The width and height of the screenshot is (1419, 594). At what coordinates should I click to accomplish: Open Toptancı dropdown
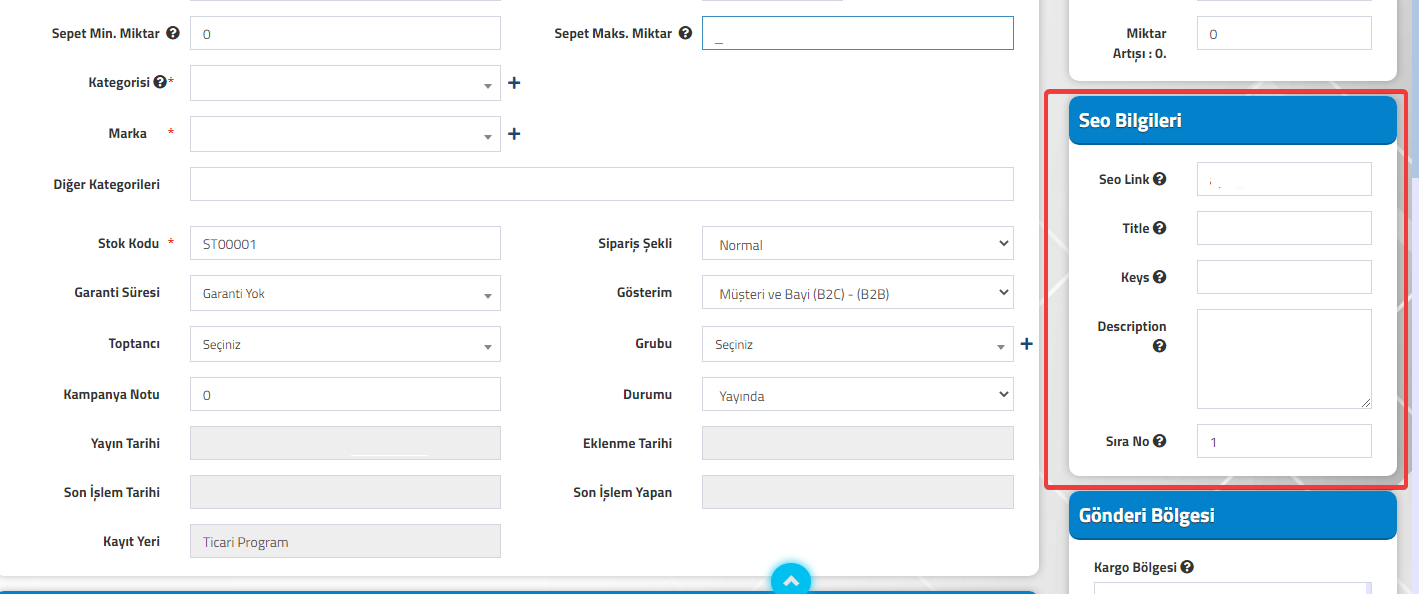click(x=345, y=344)
